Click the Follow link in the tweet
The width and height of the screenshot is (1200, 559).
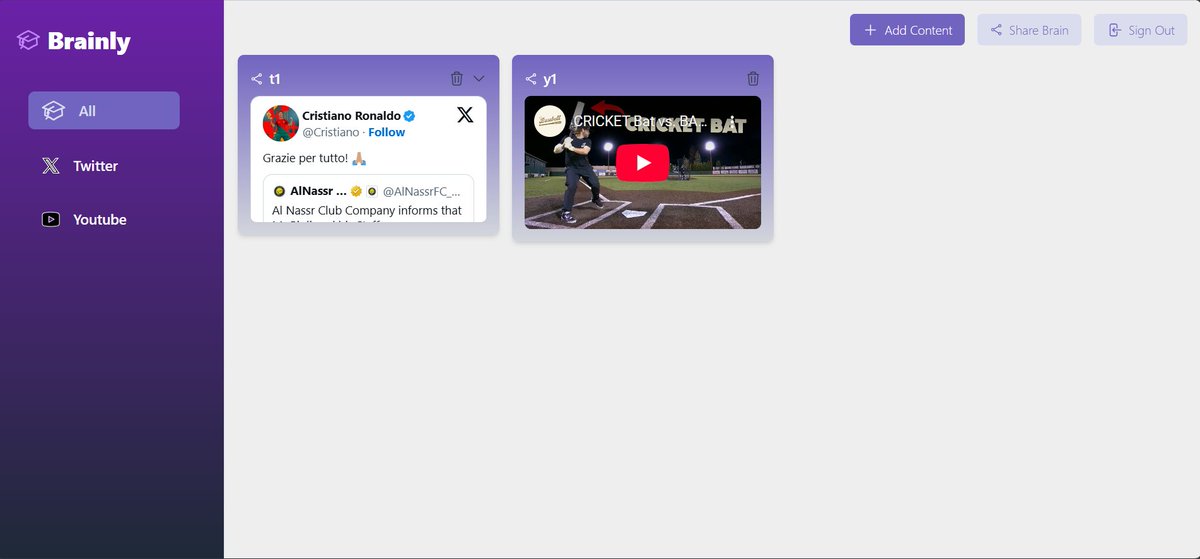387,132
